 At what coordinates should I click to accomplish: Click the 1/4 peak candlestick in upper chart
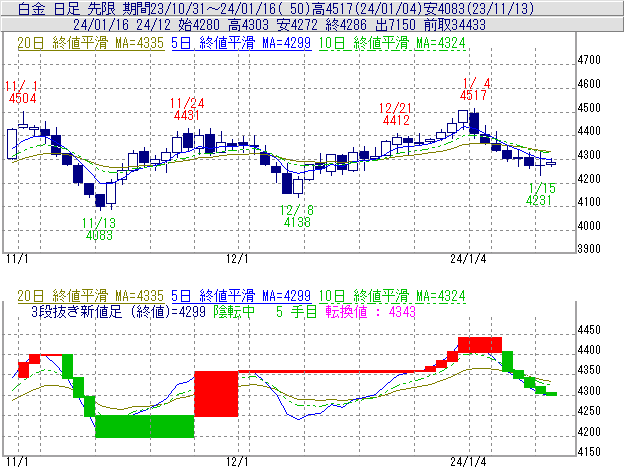coord(474,123)
